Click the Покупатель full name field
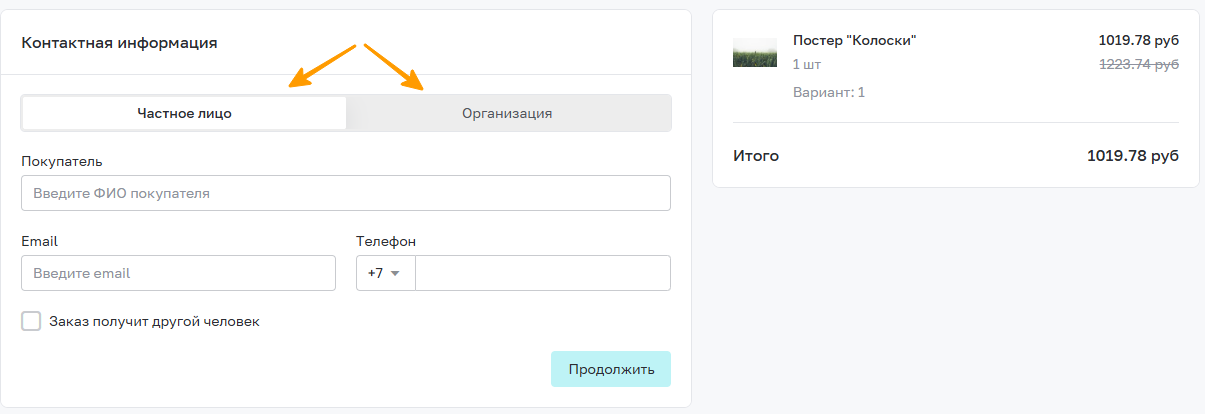This screenshot has height=414, width=1205. [346, 193]
